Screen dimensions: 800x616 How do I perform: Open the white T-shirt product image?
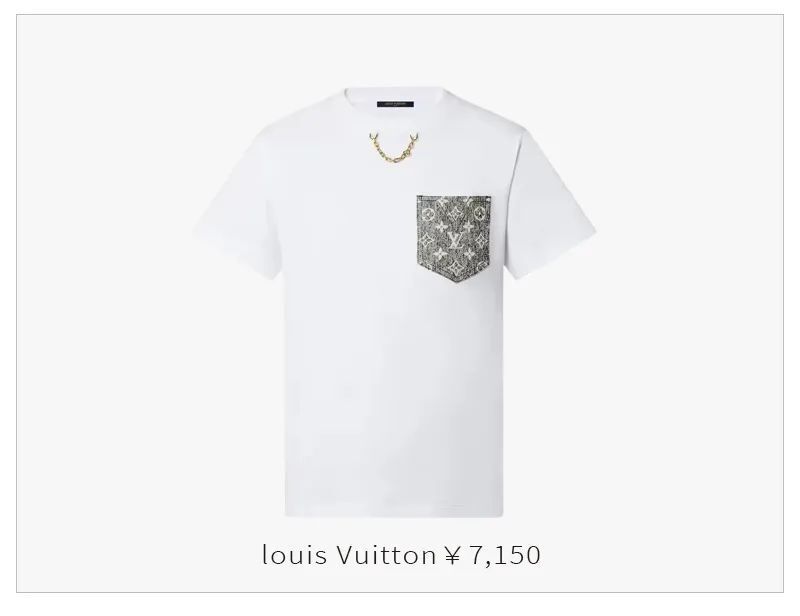(x=395, y=302)
